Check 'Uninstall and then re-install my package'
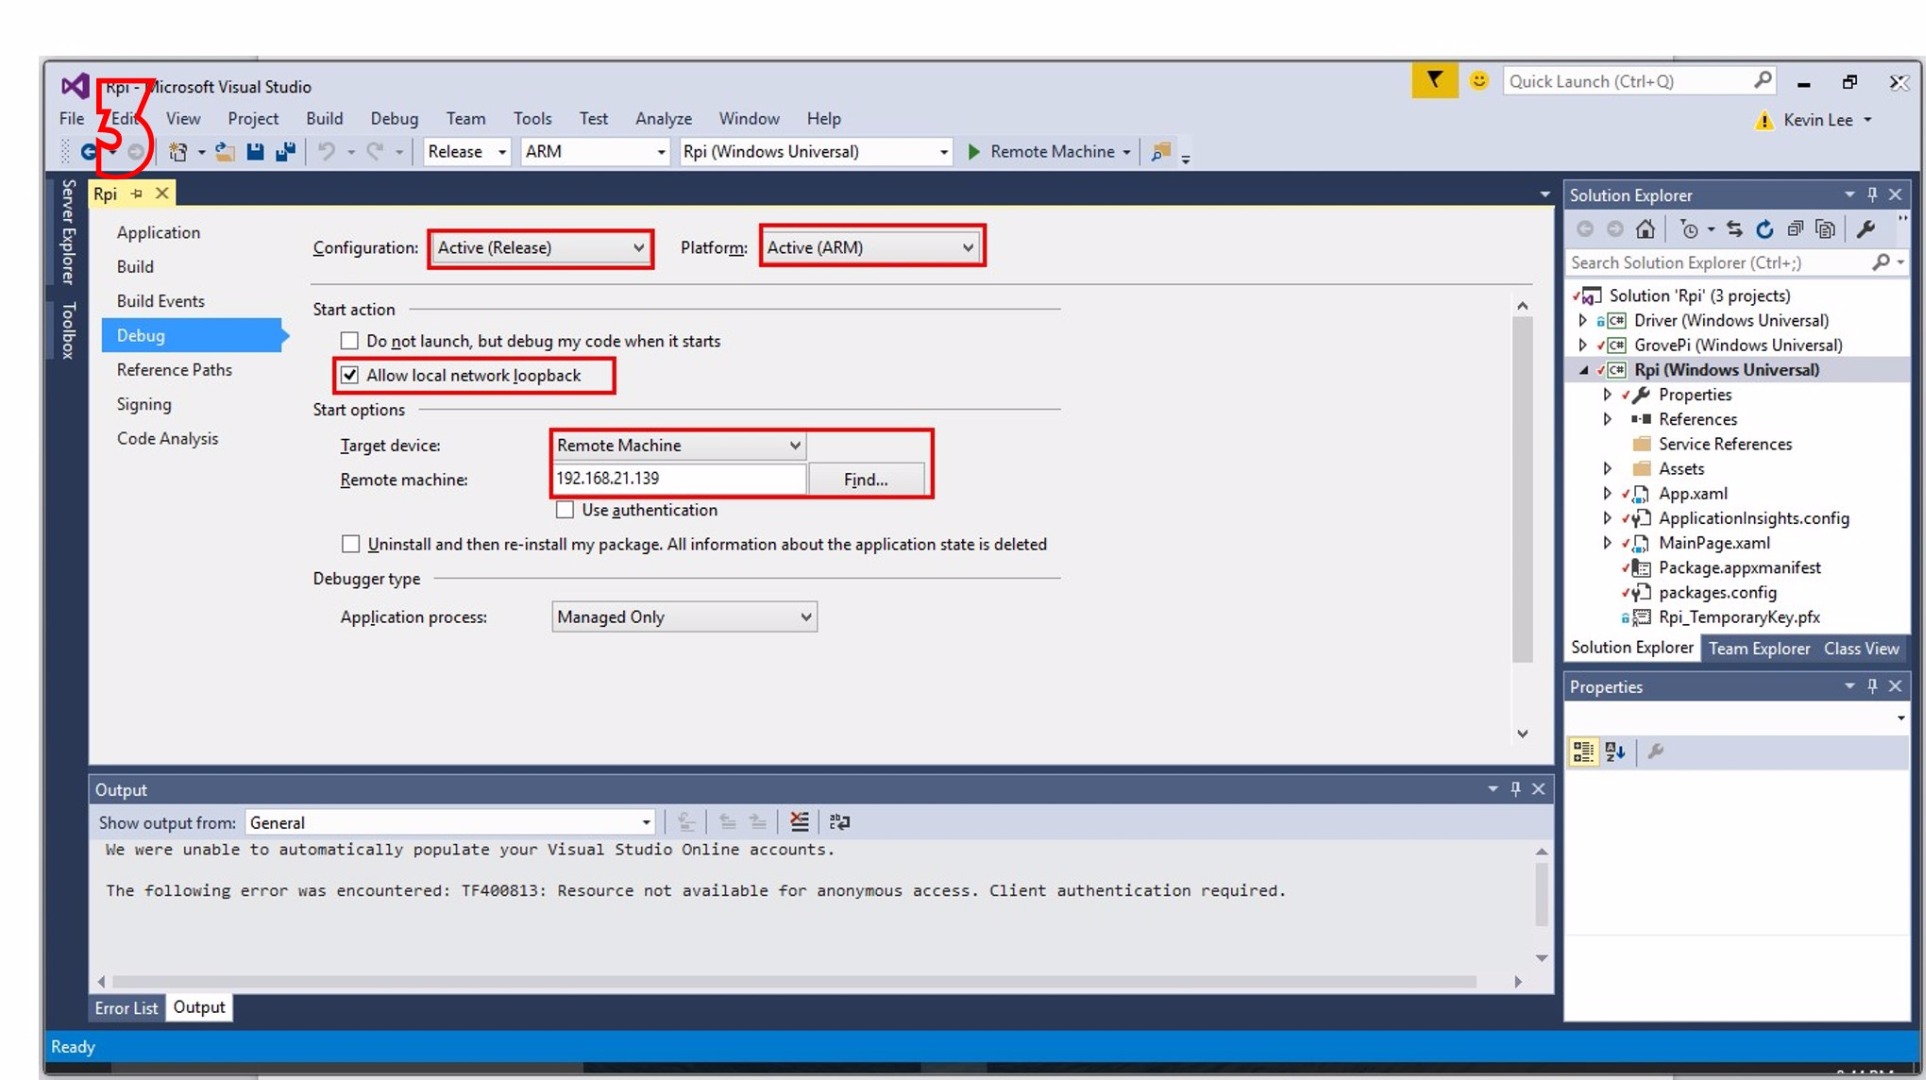 (x=350, y=544)
